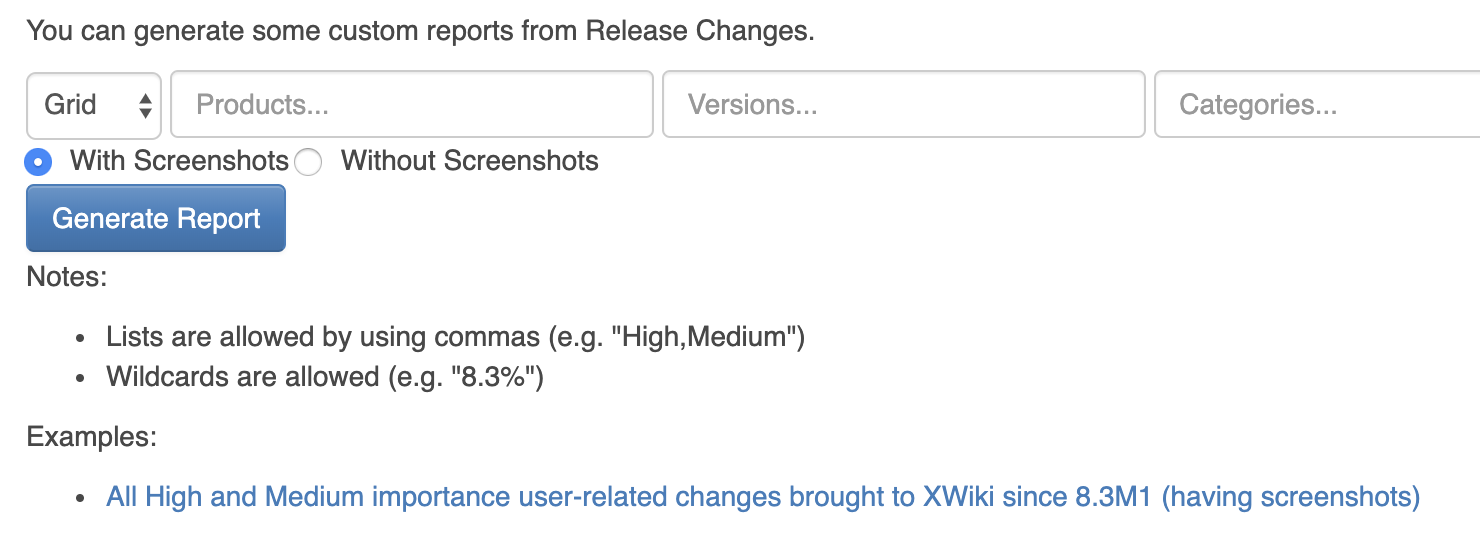Click the 'Examples:' heading text
Image resolution: width=1480 pixels, height=534 pixels.
pos(92,437)
